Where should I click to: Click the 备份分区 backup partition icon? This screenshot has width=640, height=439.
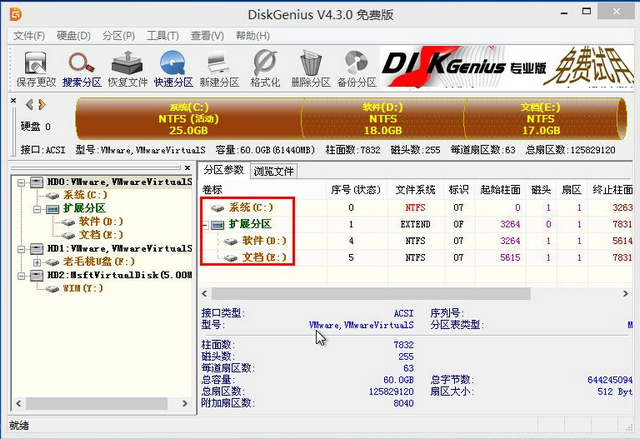click(x=356, y=69)
